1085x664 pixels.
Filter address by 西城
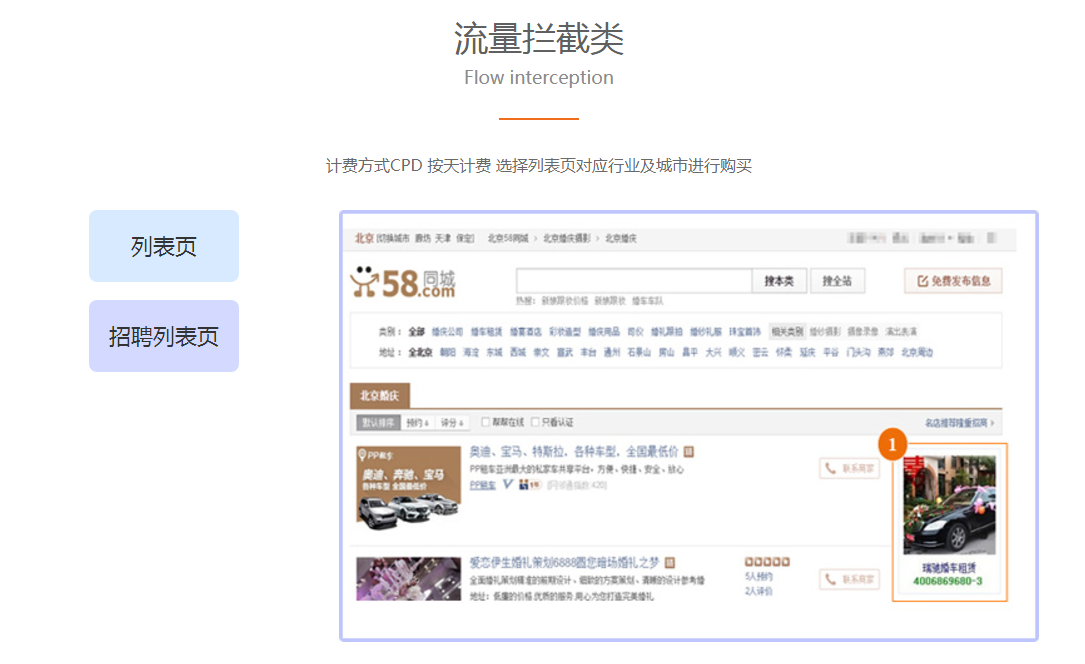pyautogui.click(x=518, y=353)
